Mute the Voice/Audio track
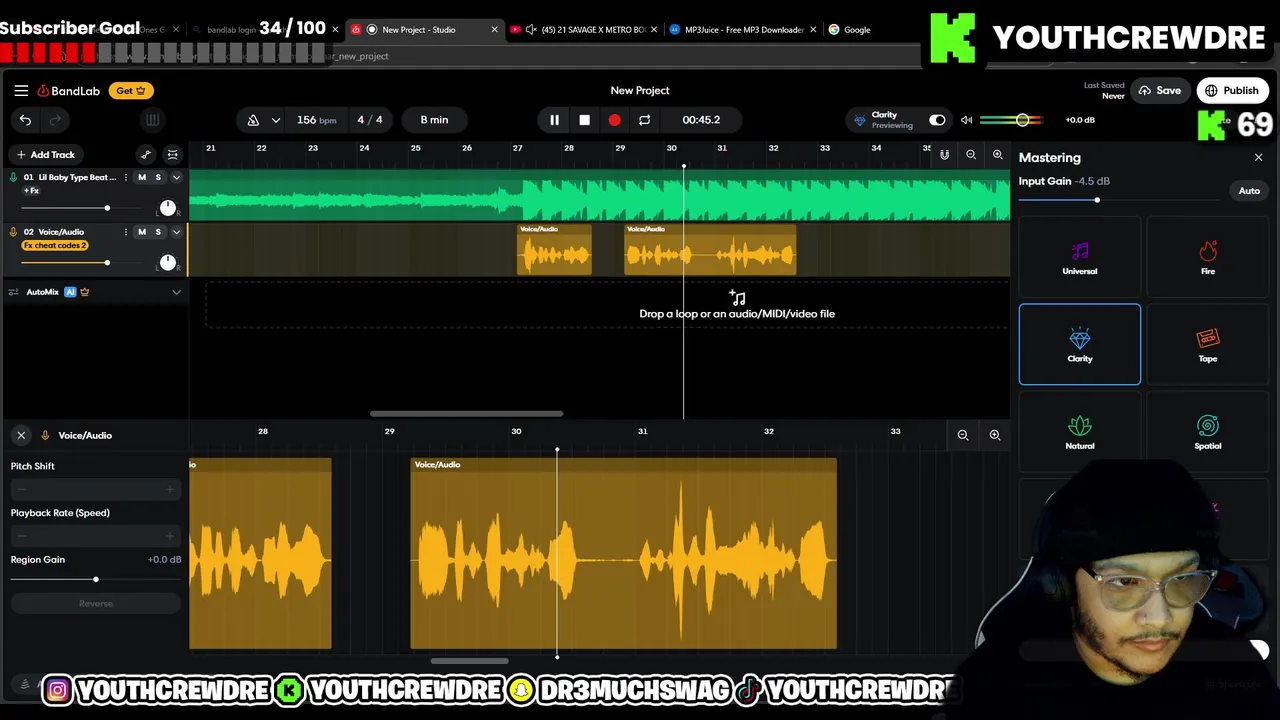1280x720 pixels. click(x=142, y=232)
